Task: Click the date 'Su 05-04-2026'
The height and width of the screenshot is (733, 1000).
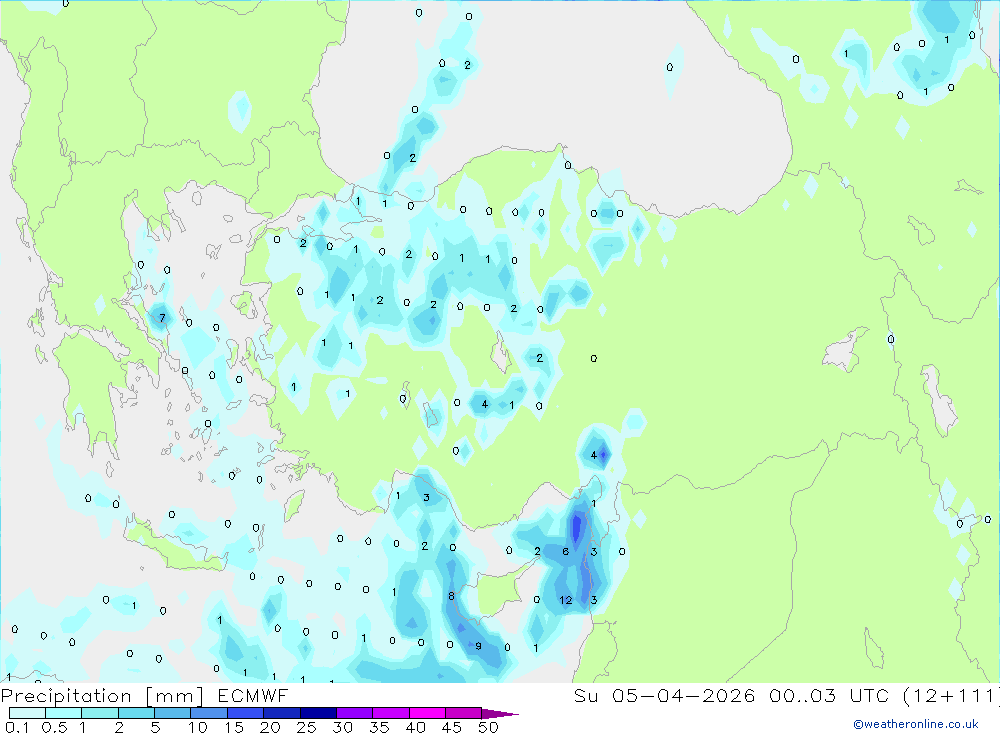Action: pos(664,695)
